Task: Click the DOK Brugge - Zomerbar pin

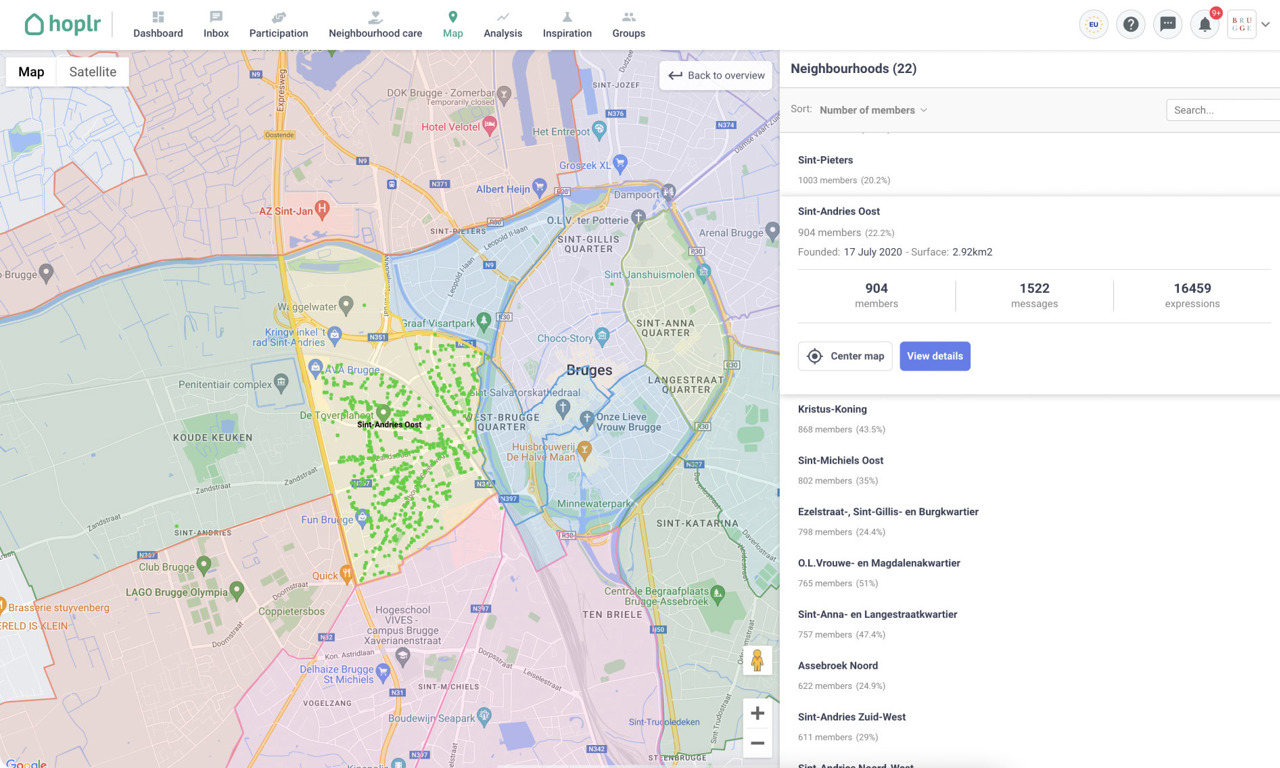Action: coord(505,93)
